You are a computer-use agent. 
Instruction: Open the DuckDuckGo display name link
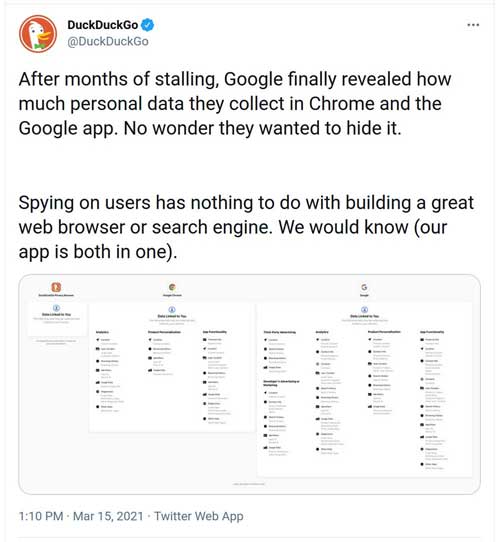103,25
